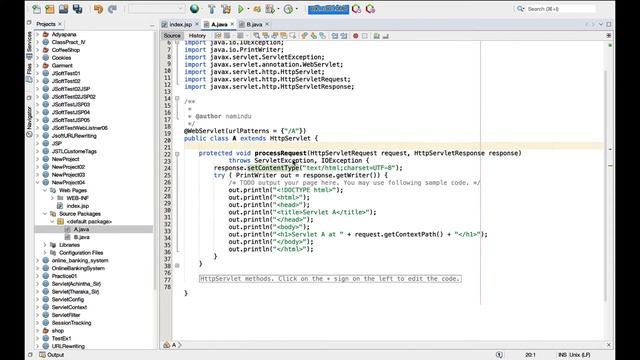Expand the Libraries node
This screenshot has height=360, width=640.
pos(45,245)
